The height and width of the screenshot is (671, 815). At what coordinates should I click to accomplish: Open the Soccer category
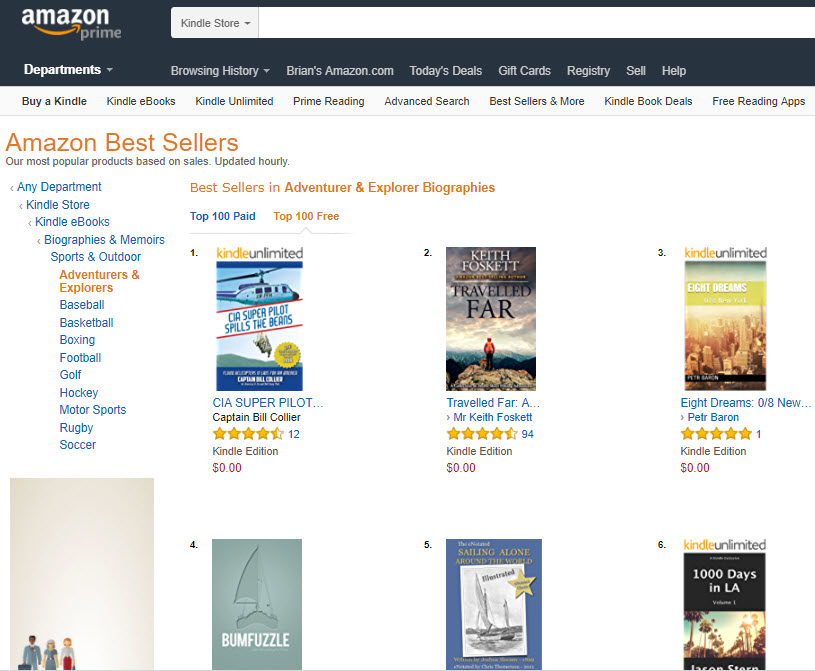point(78,445)
